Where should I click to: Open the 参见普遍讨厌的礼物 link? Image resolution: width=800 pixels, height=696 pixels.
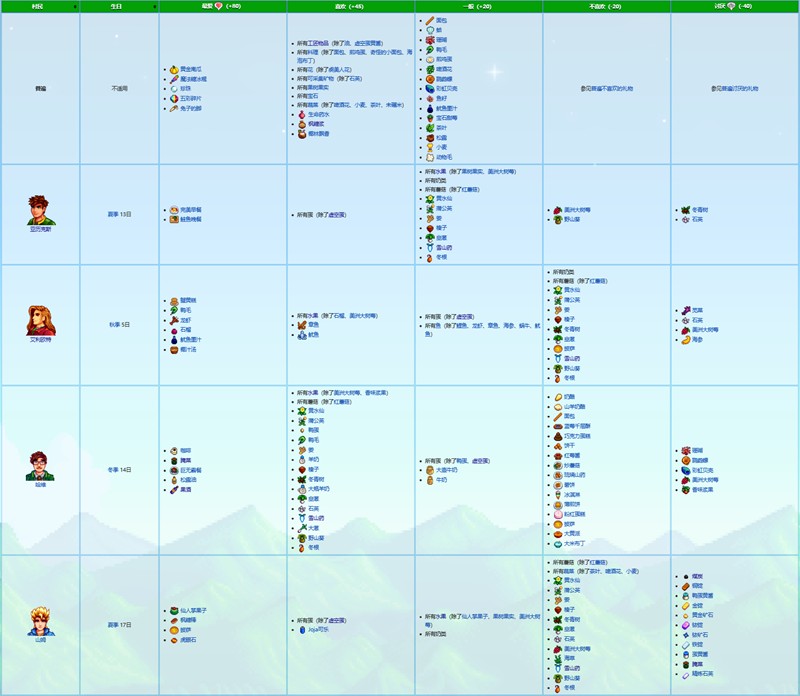pyautogui.click(x=735, y=88)
